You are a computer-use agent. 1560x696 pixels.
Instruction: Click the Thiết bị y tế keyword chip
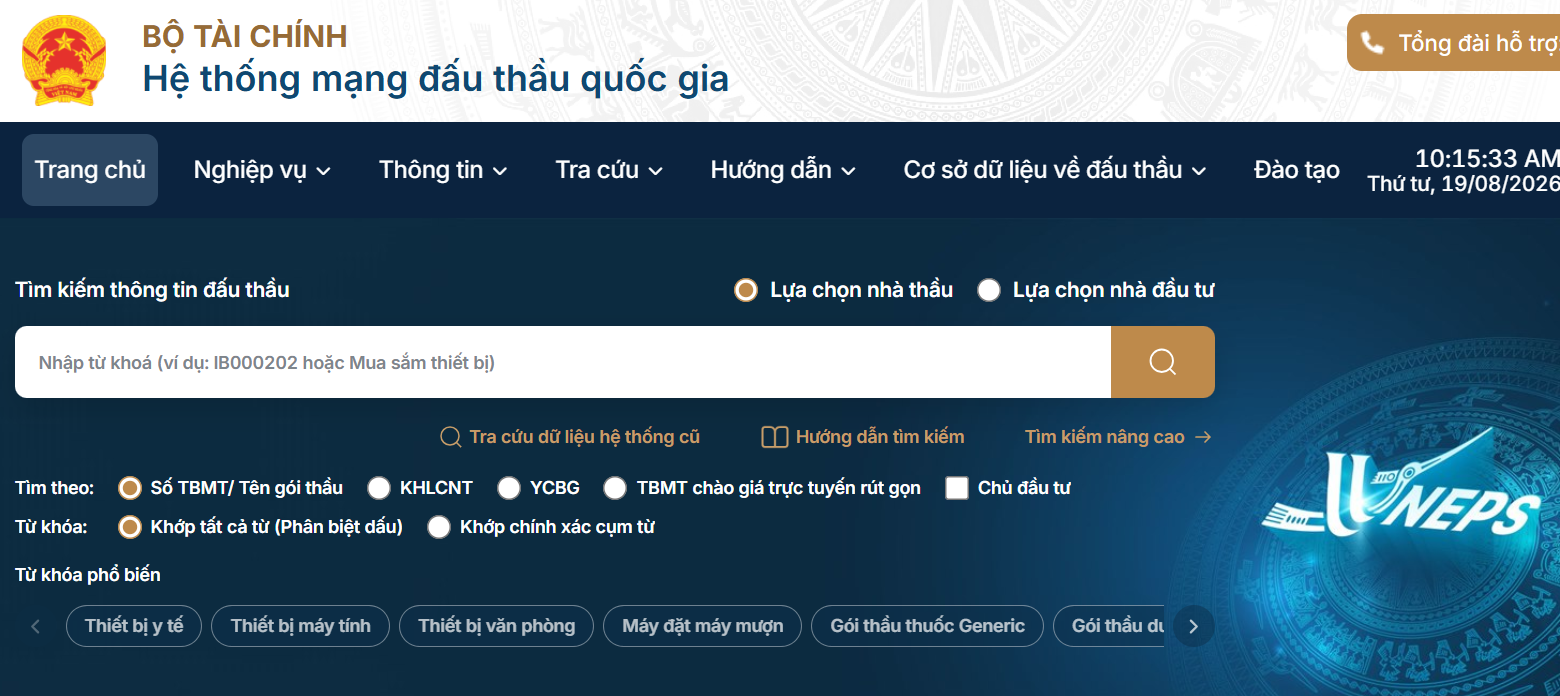click(134, 626)
